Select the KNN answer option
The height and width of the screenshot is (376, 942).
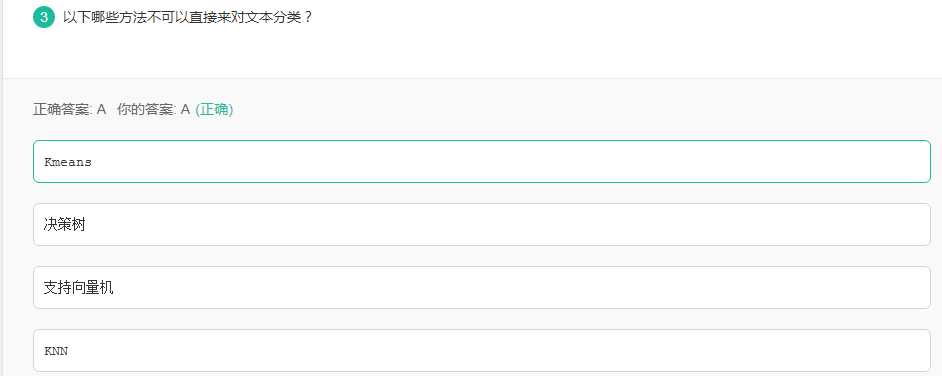[482, 351]
